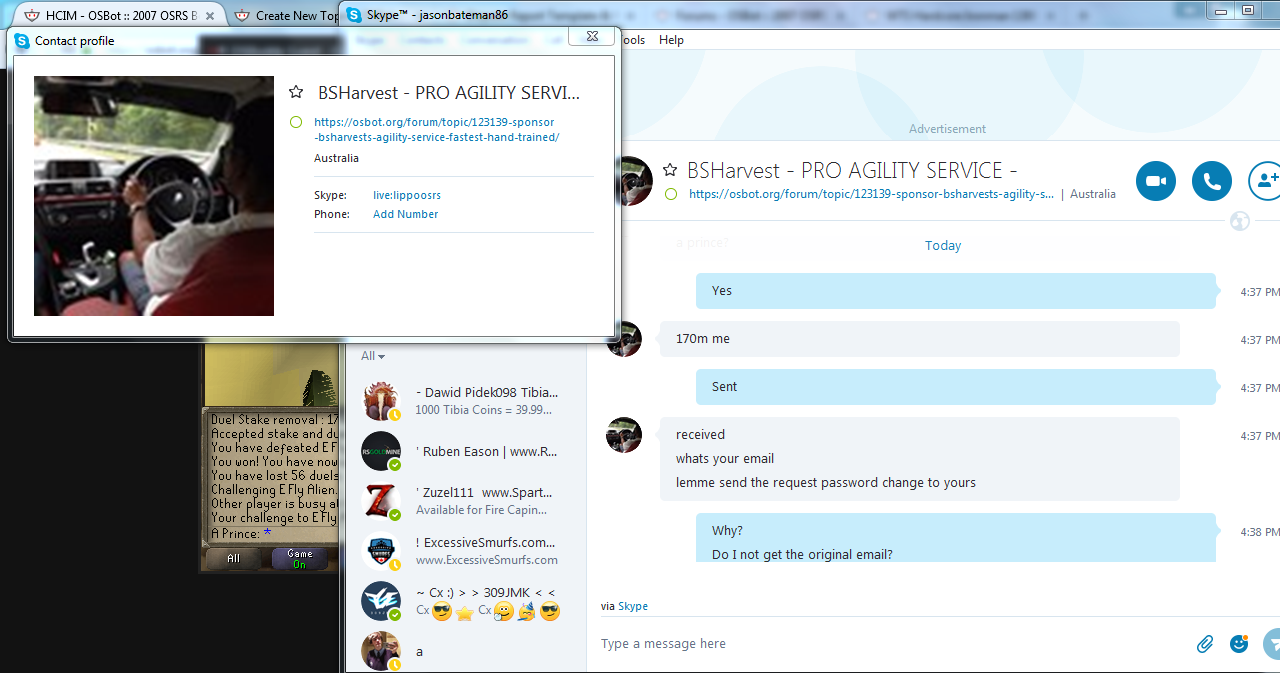Screen dimensions: 1280x673
Task: Click 'lemme send the request password change' message
Action: (x=826, y=483)
